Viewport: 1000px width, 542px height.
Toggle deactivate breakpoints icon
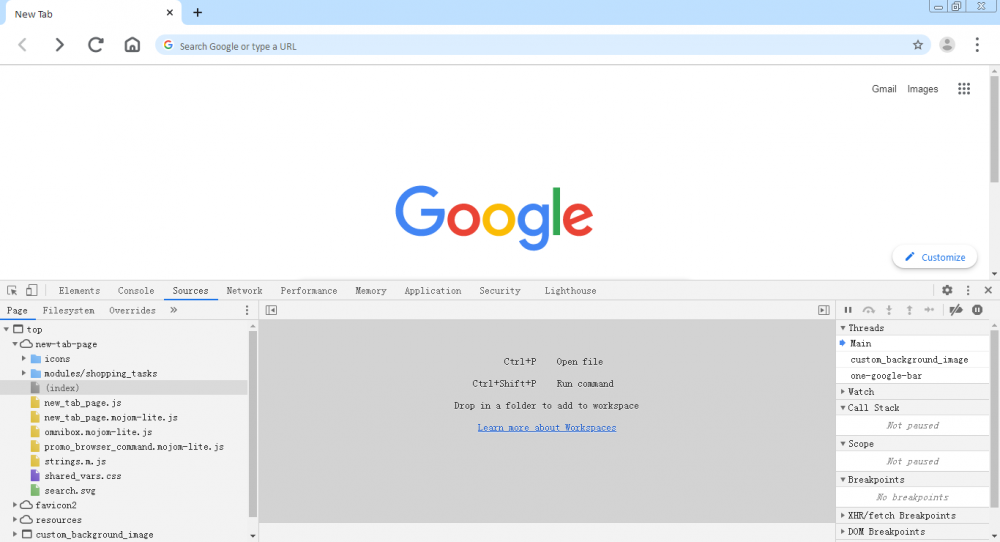click(956, 310)
